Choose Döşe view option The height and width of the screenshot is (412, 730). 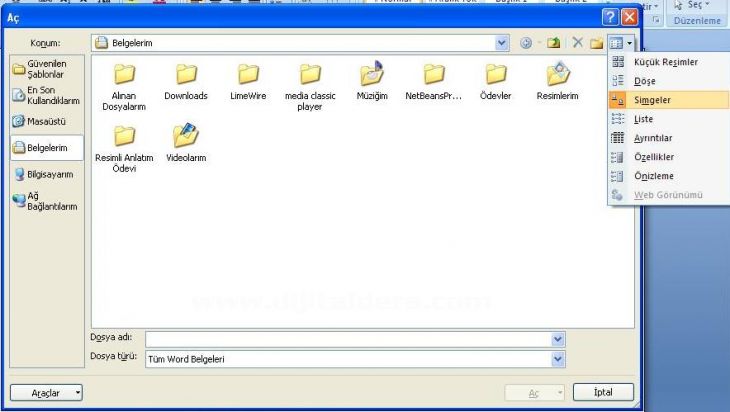pyautogui.click(x=669, y=81)
